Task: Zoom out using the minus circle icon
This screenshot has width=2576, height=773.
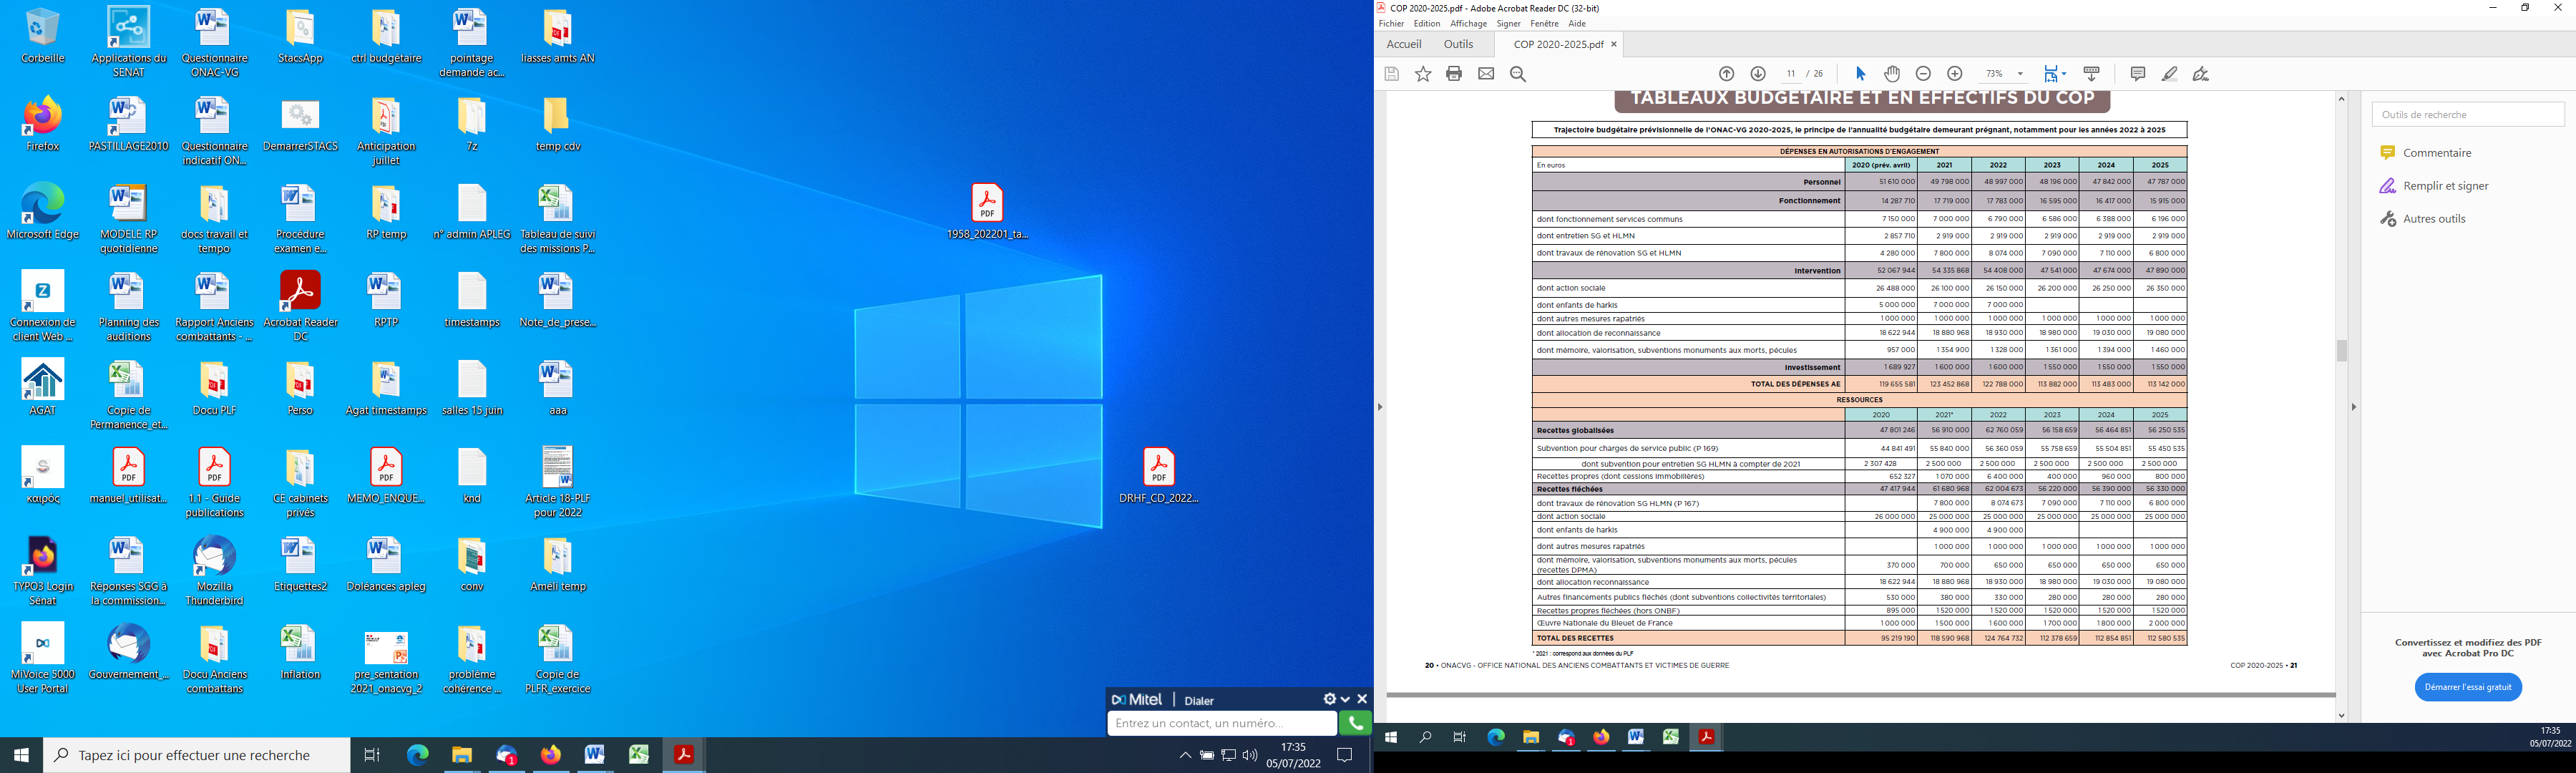Action: [1923, 74]
